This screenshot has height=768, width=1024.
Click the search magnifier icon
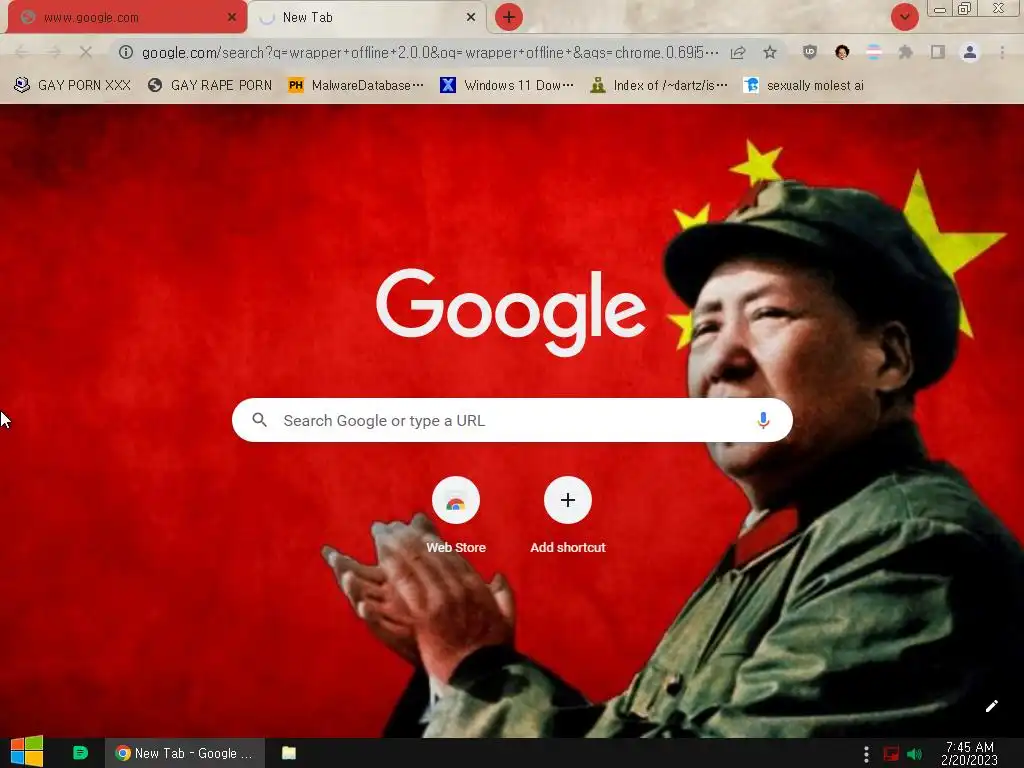[259, 420]
